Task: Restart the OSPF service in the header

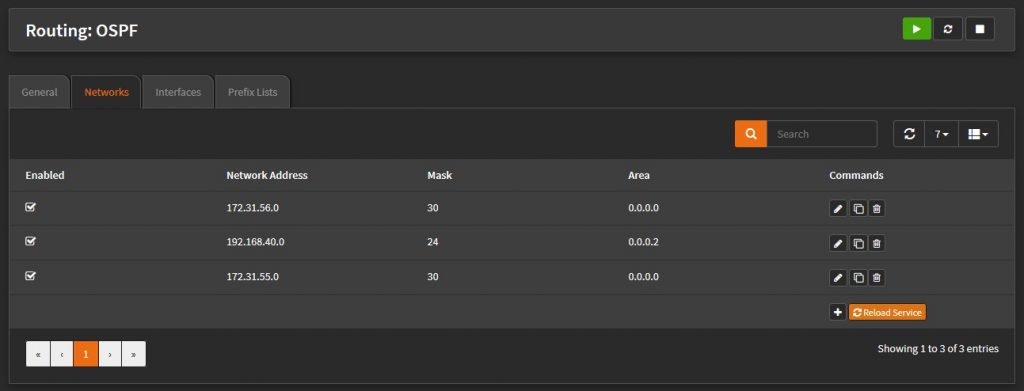Action: (948, 29)
